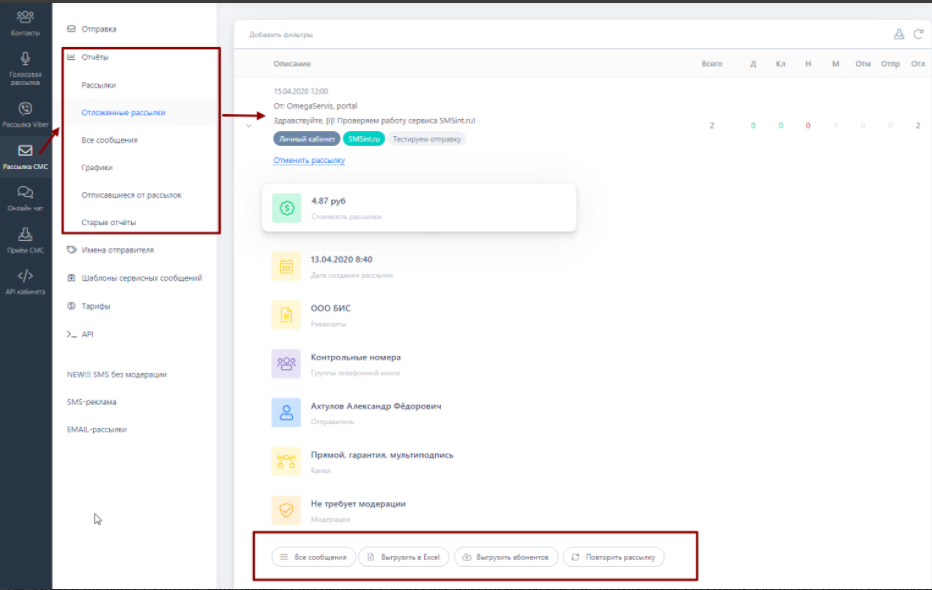Click Кл column header

(780, 64)
